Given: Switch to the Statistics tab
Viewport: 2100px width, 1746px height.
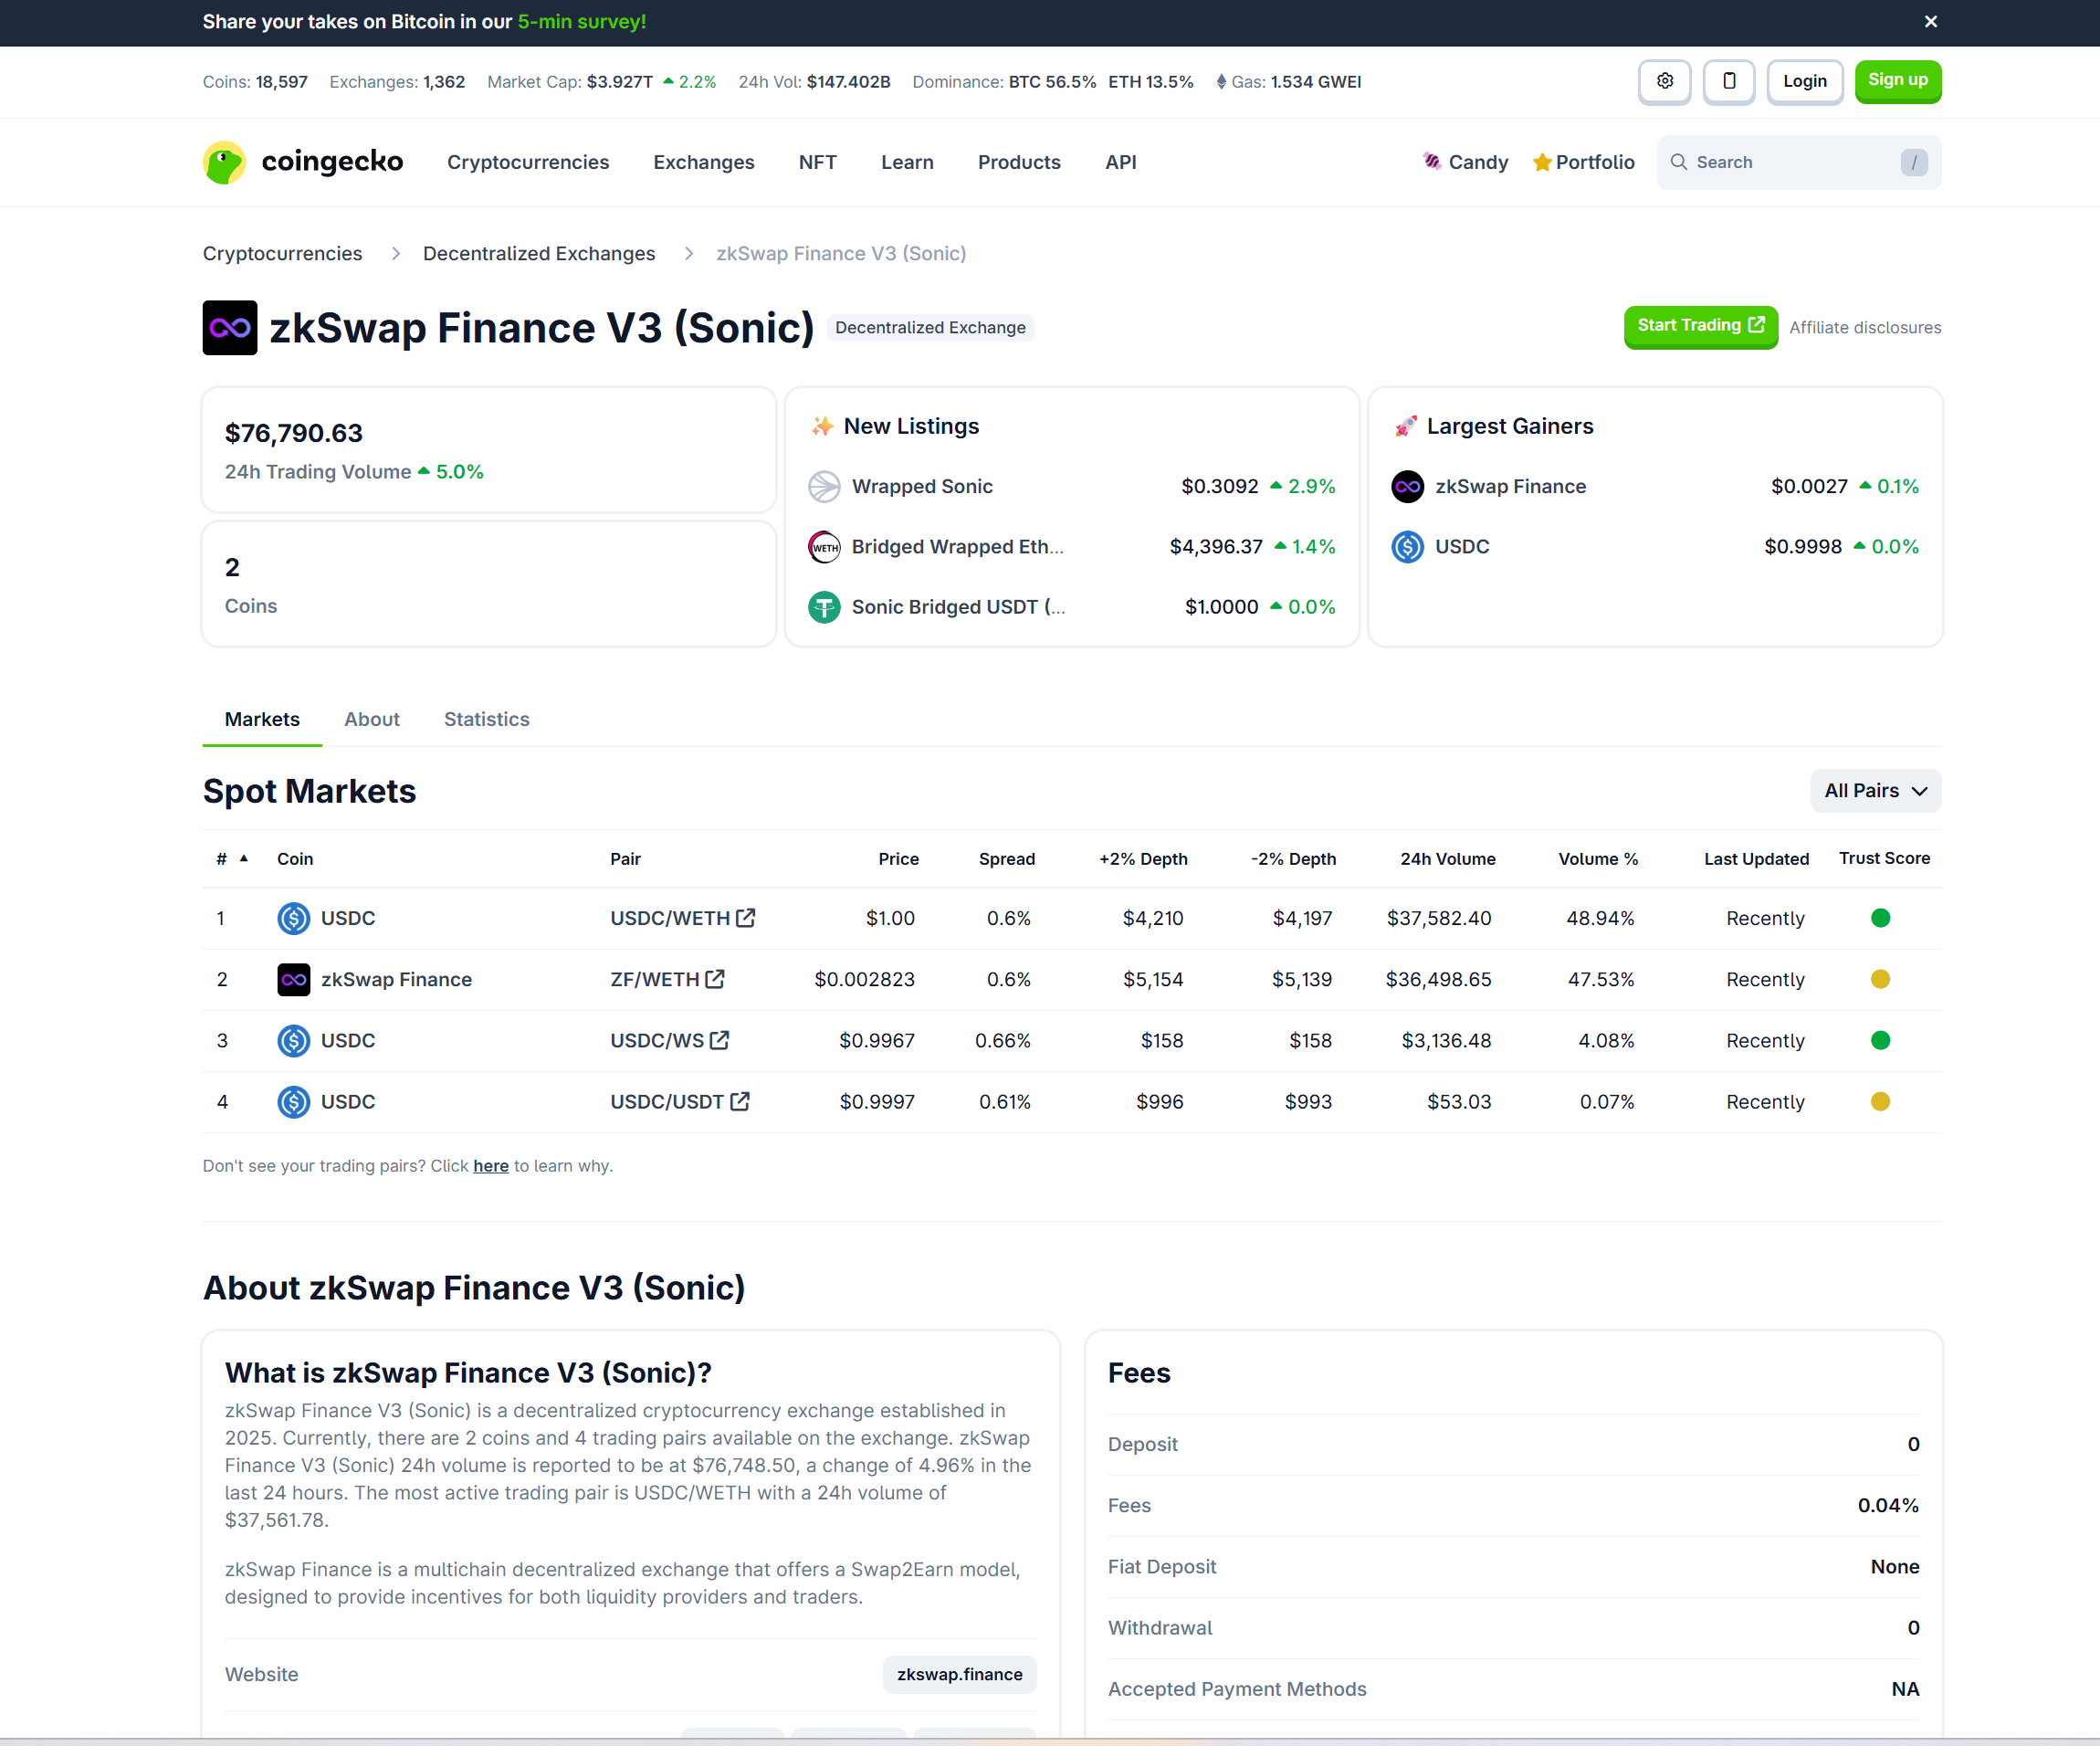Looking at the screenshot, I should [x=486, y=719].
